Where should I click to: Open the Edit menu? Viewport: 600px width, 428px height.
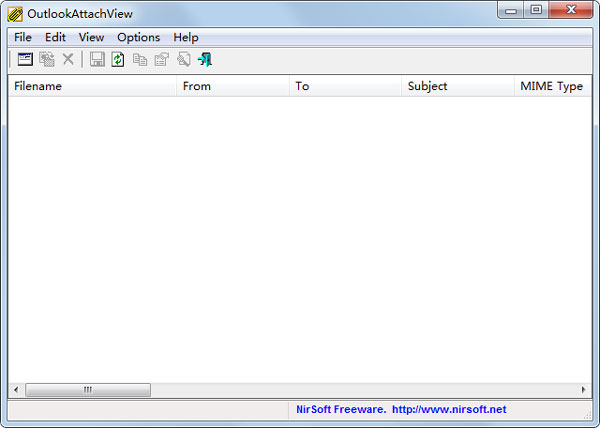click(55, 37)
